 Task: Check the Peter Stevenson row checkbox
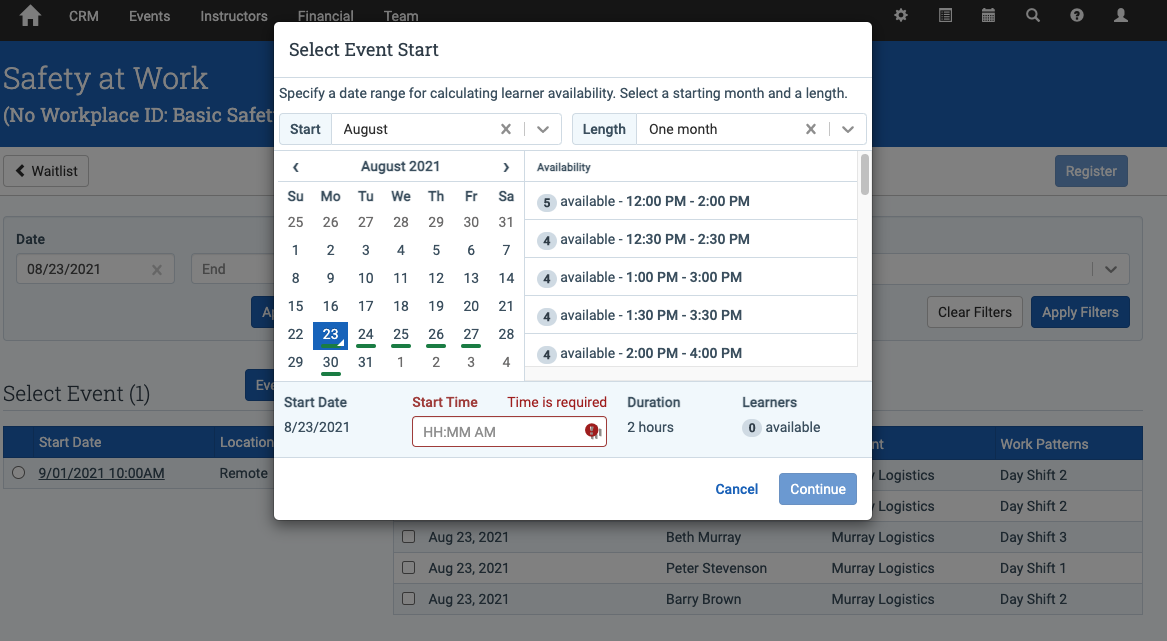coord(409,567)
